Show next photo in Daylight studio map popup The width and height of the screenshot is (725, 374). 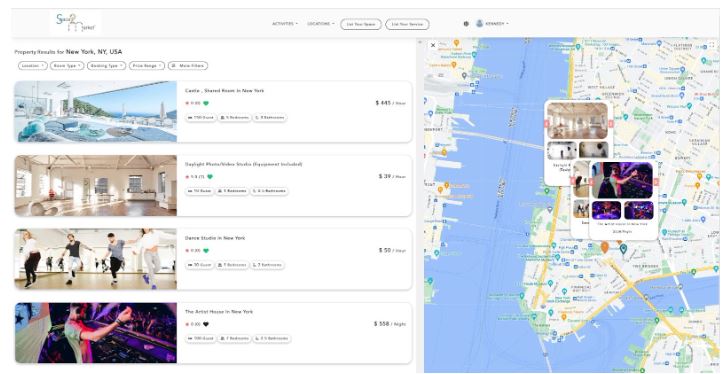point(610,123)
